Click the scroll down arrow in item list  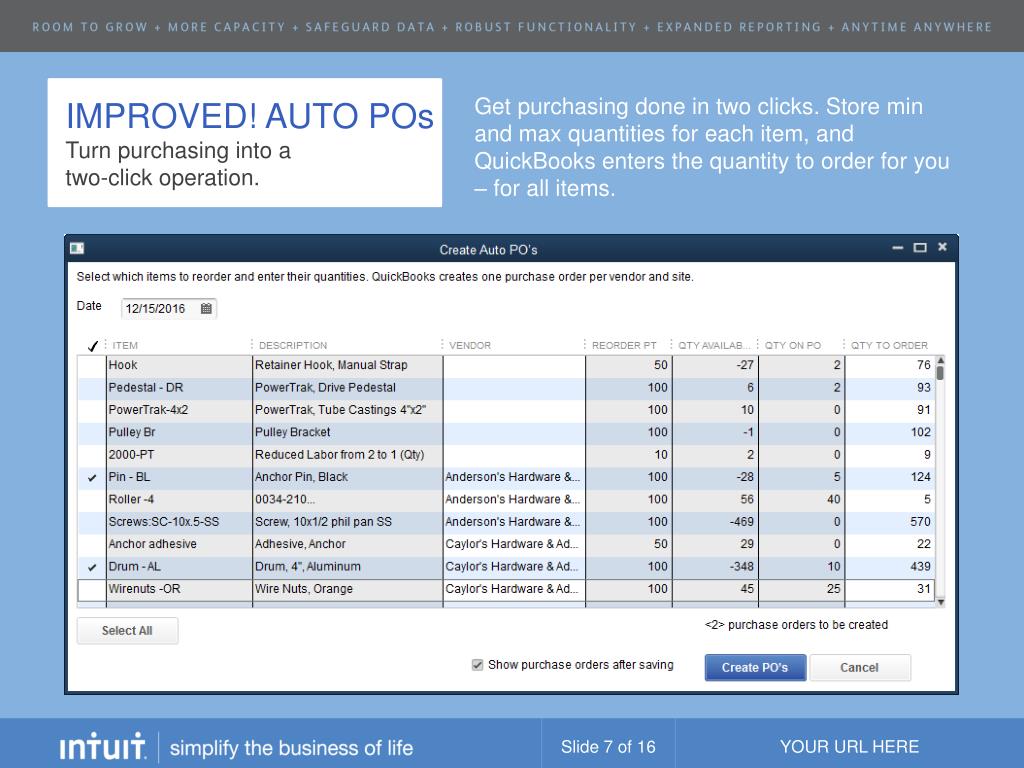point(940,602)
